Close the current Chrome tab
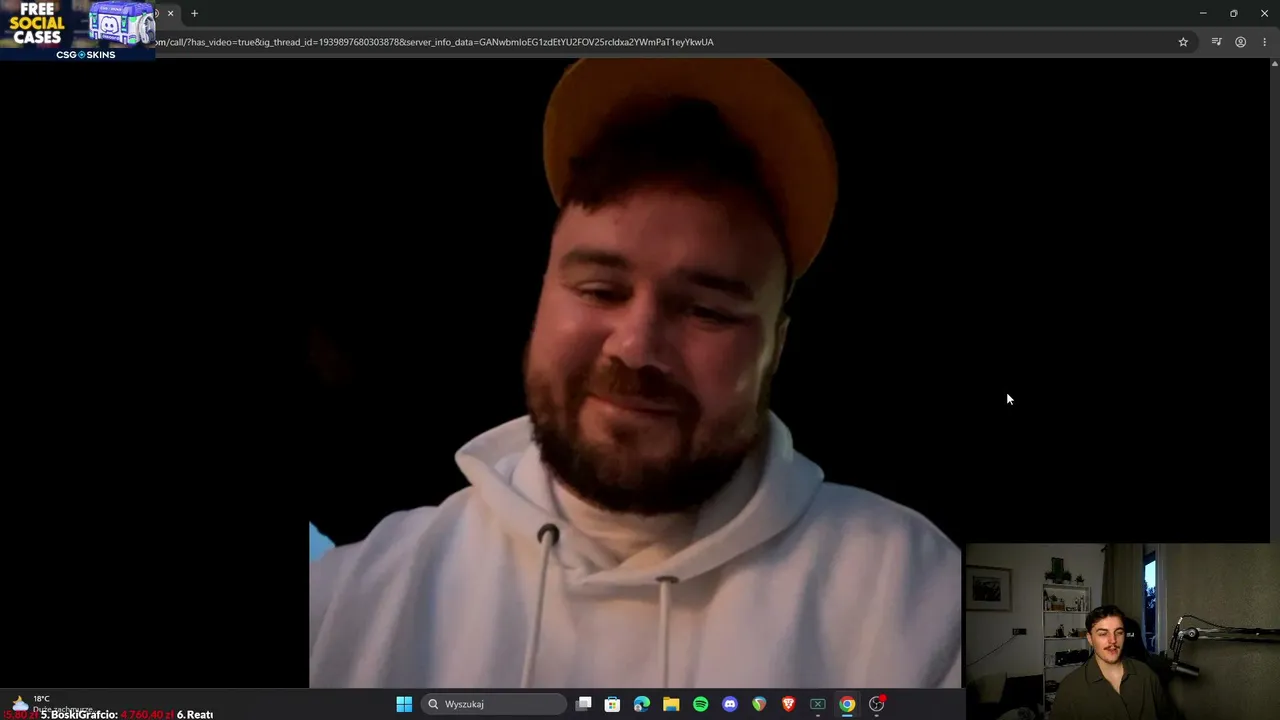The image size is (1280, 720). [170, 13]
